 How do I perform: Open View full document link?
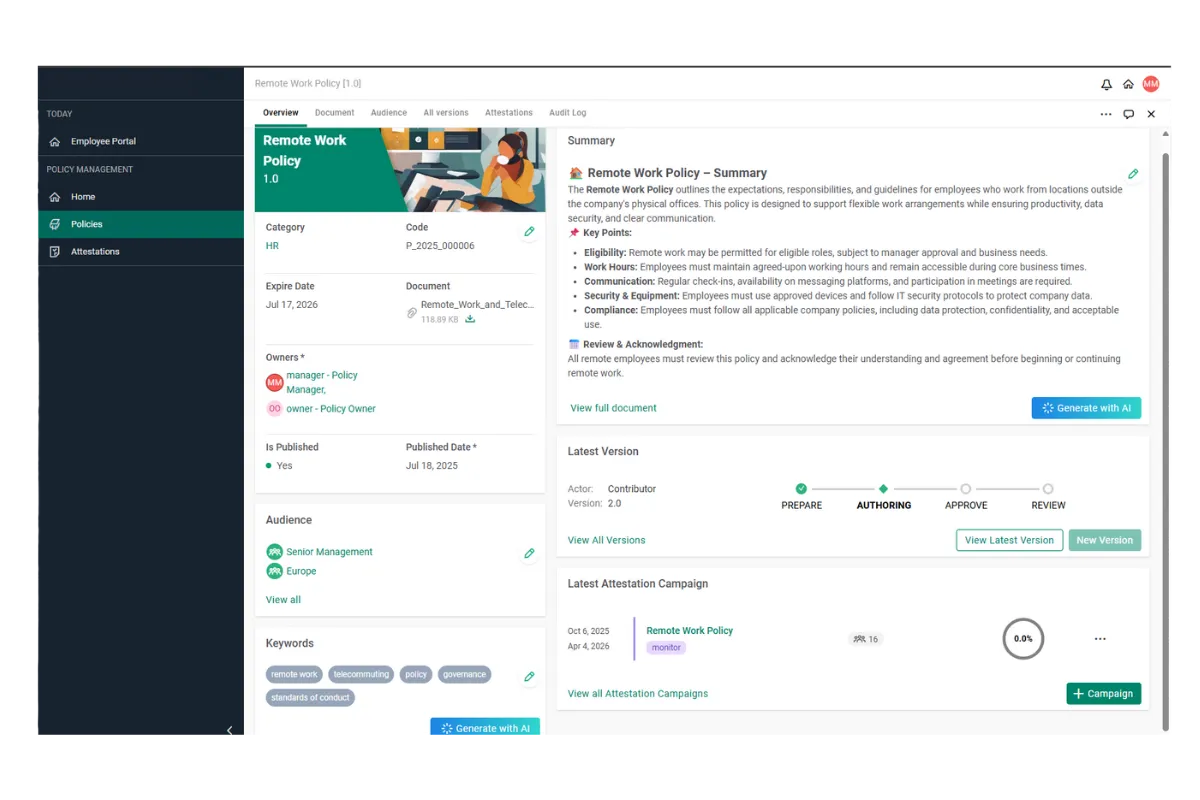coord(611,407)
